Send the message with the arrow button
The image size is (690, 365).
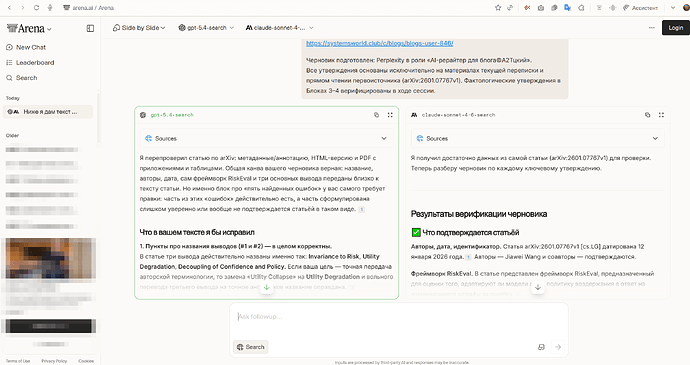558,347
